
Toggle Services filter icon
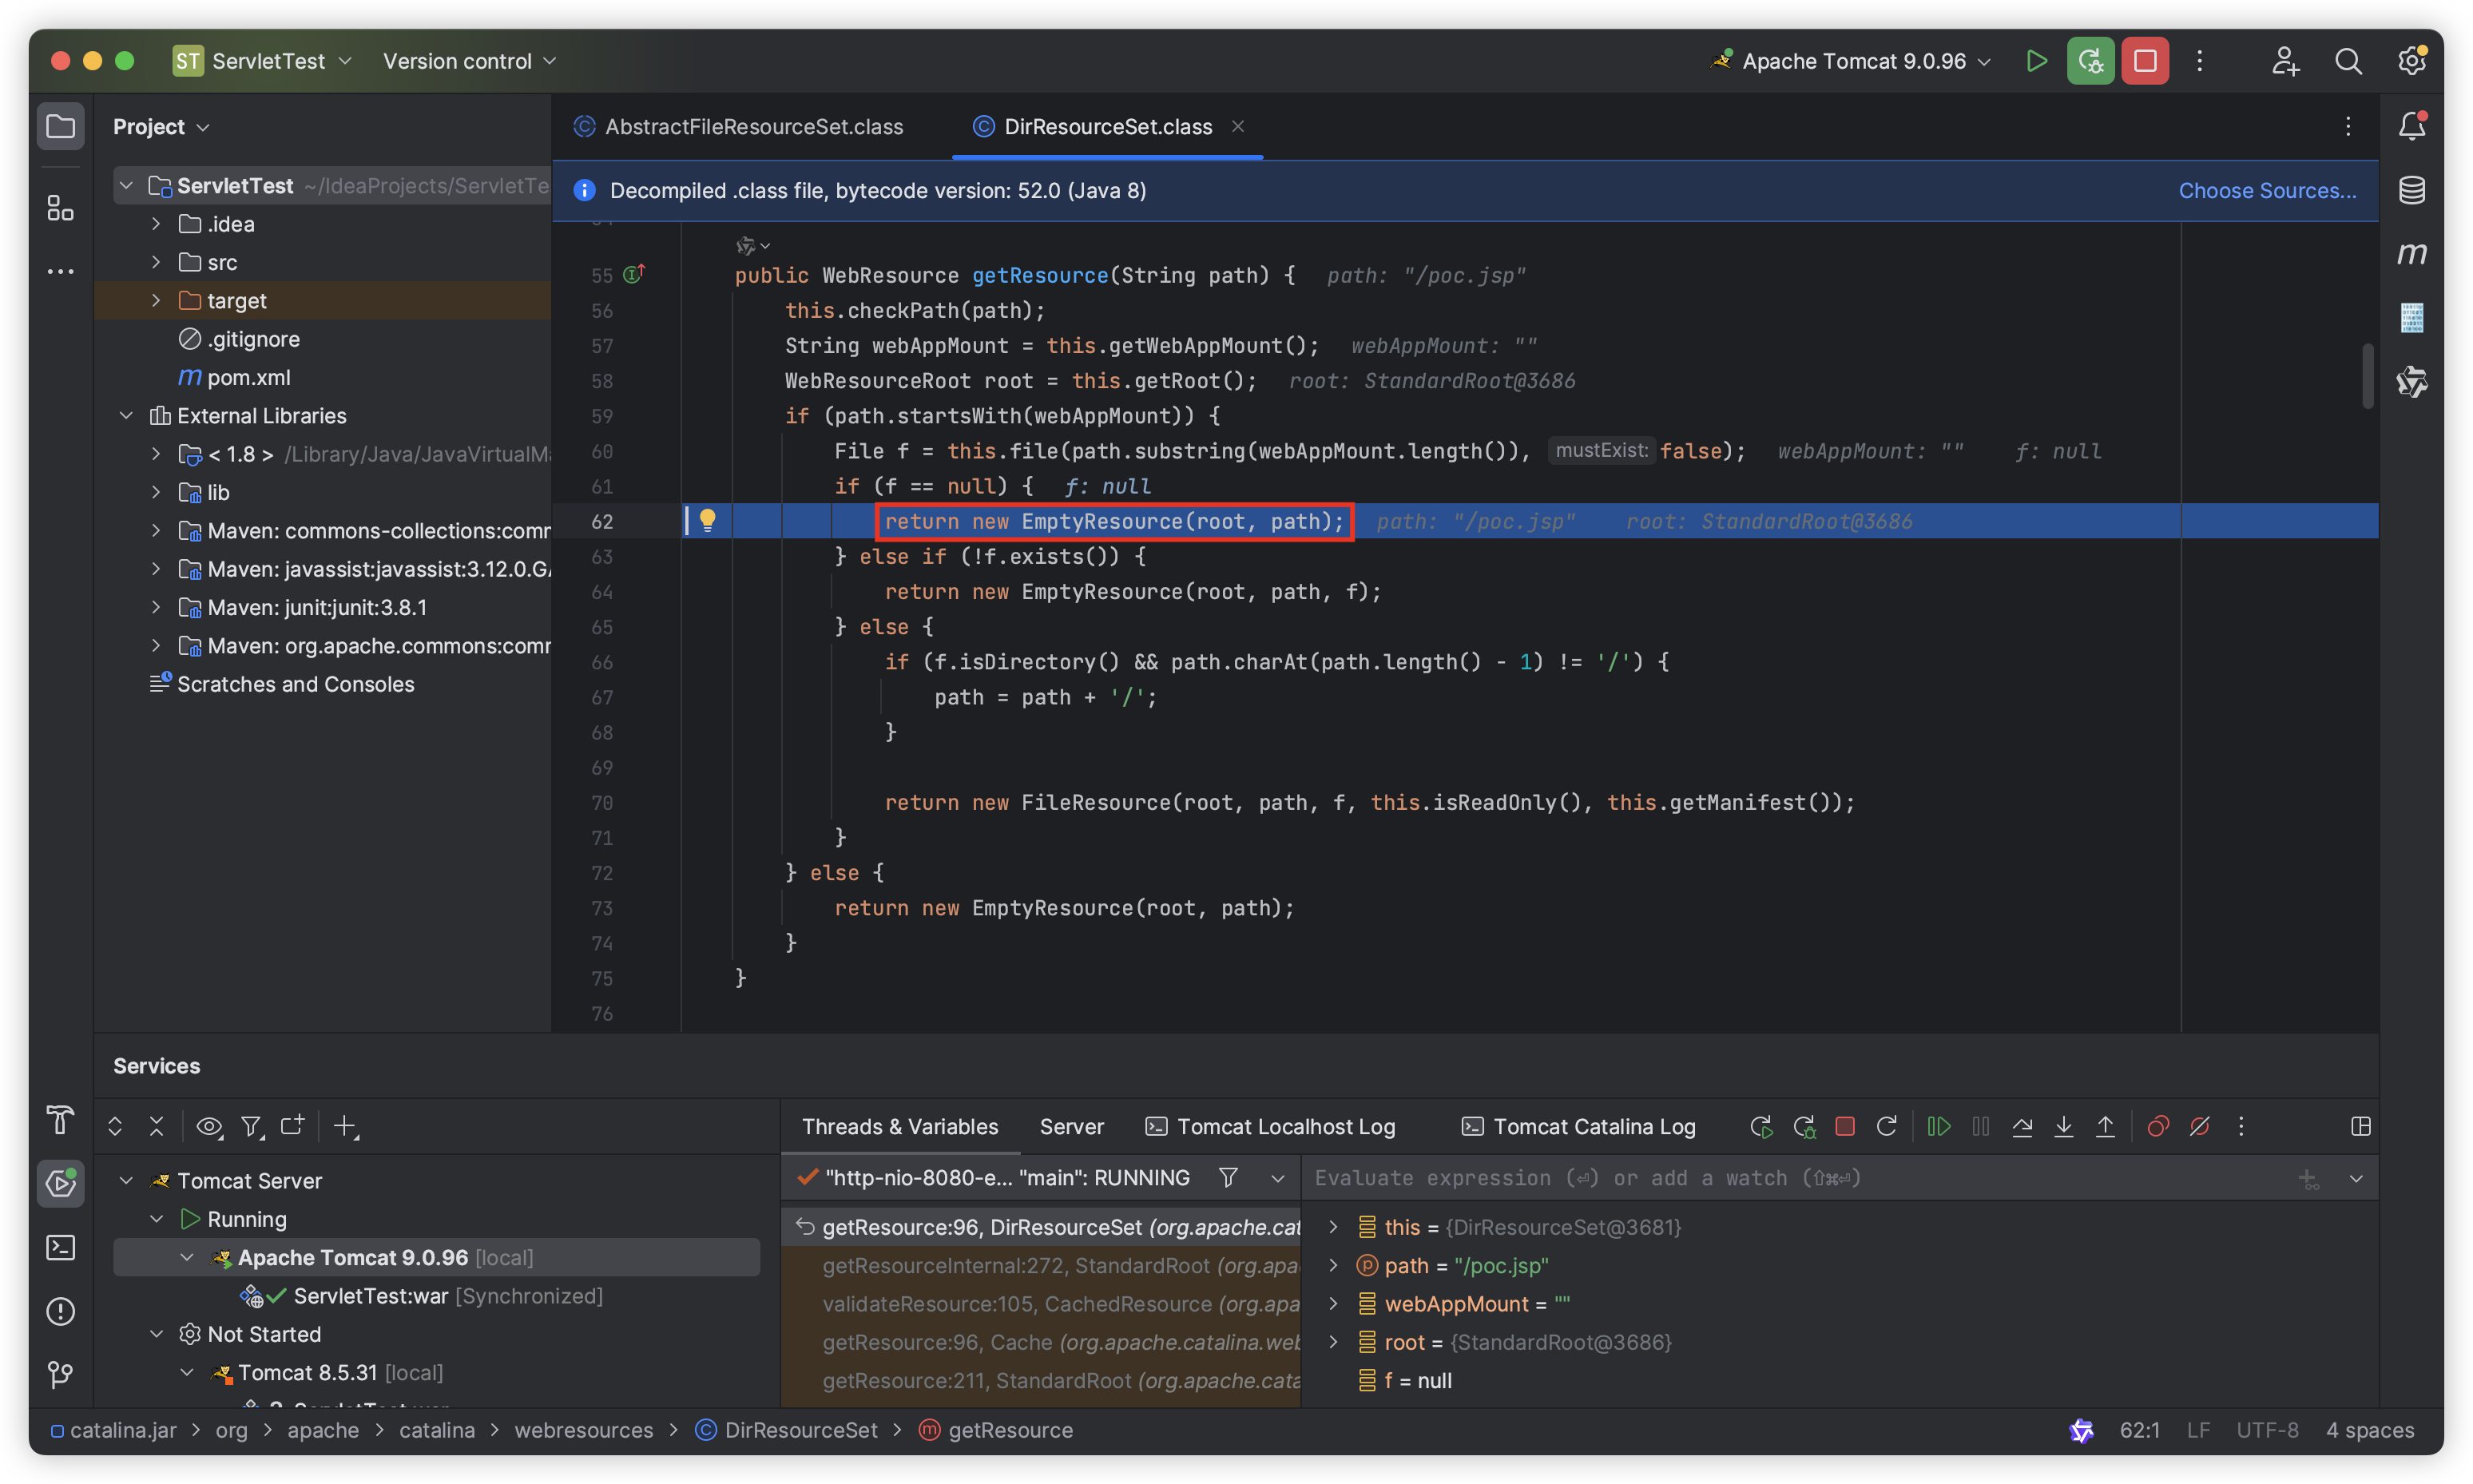click(252, 1127)
